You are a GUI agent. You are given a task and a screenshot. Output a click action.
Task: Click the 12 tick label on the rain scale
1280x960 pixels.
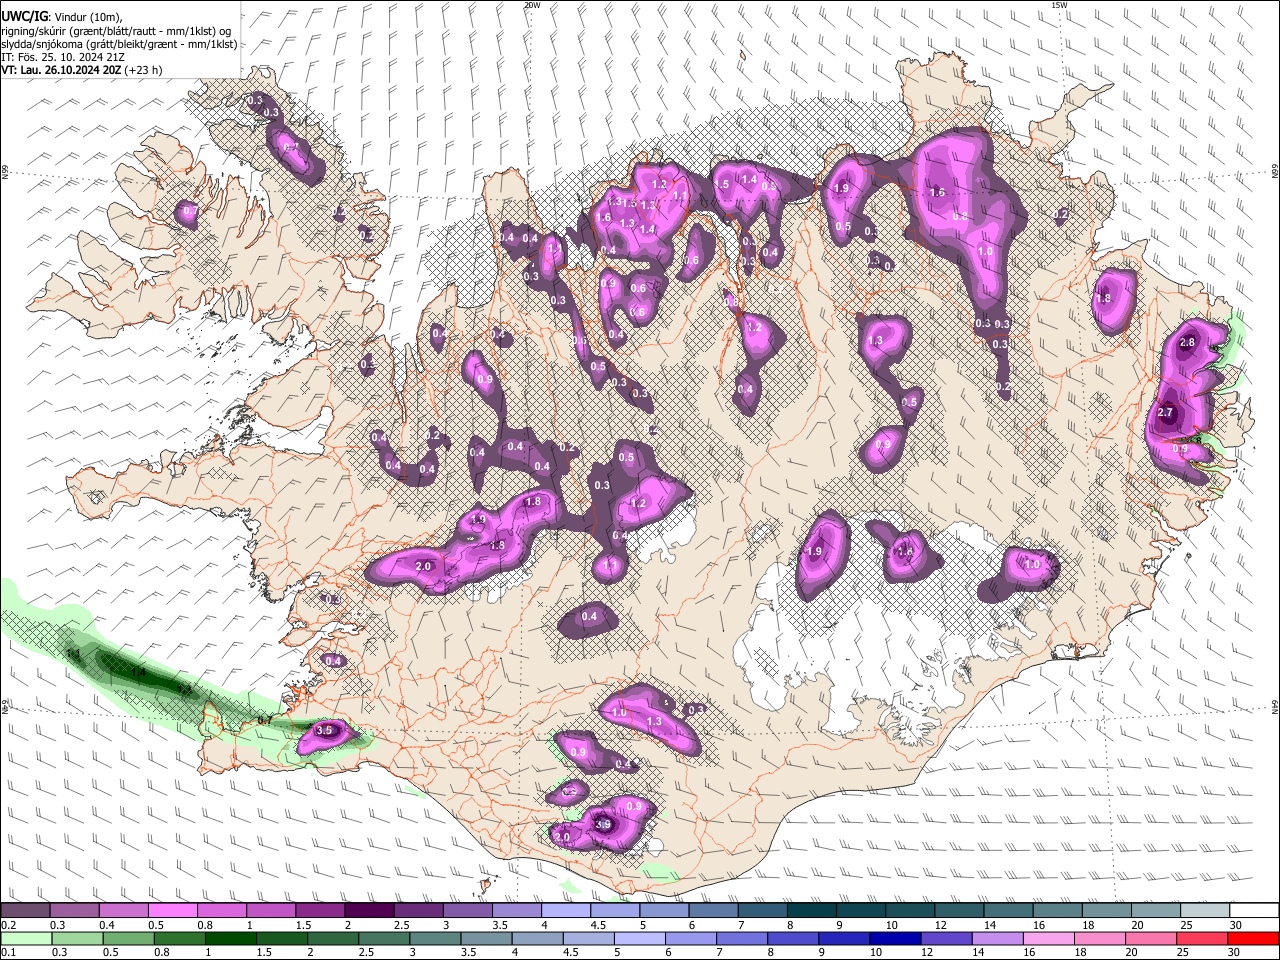[926, 953]
